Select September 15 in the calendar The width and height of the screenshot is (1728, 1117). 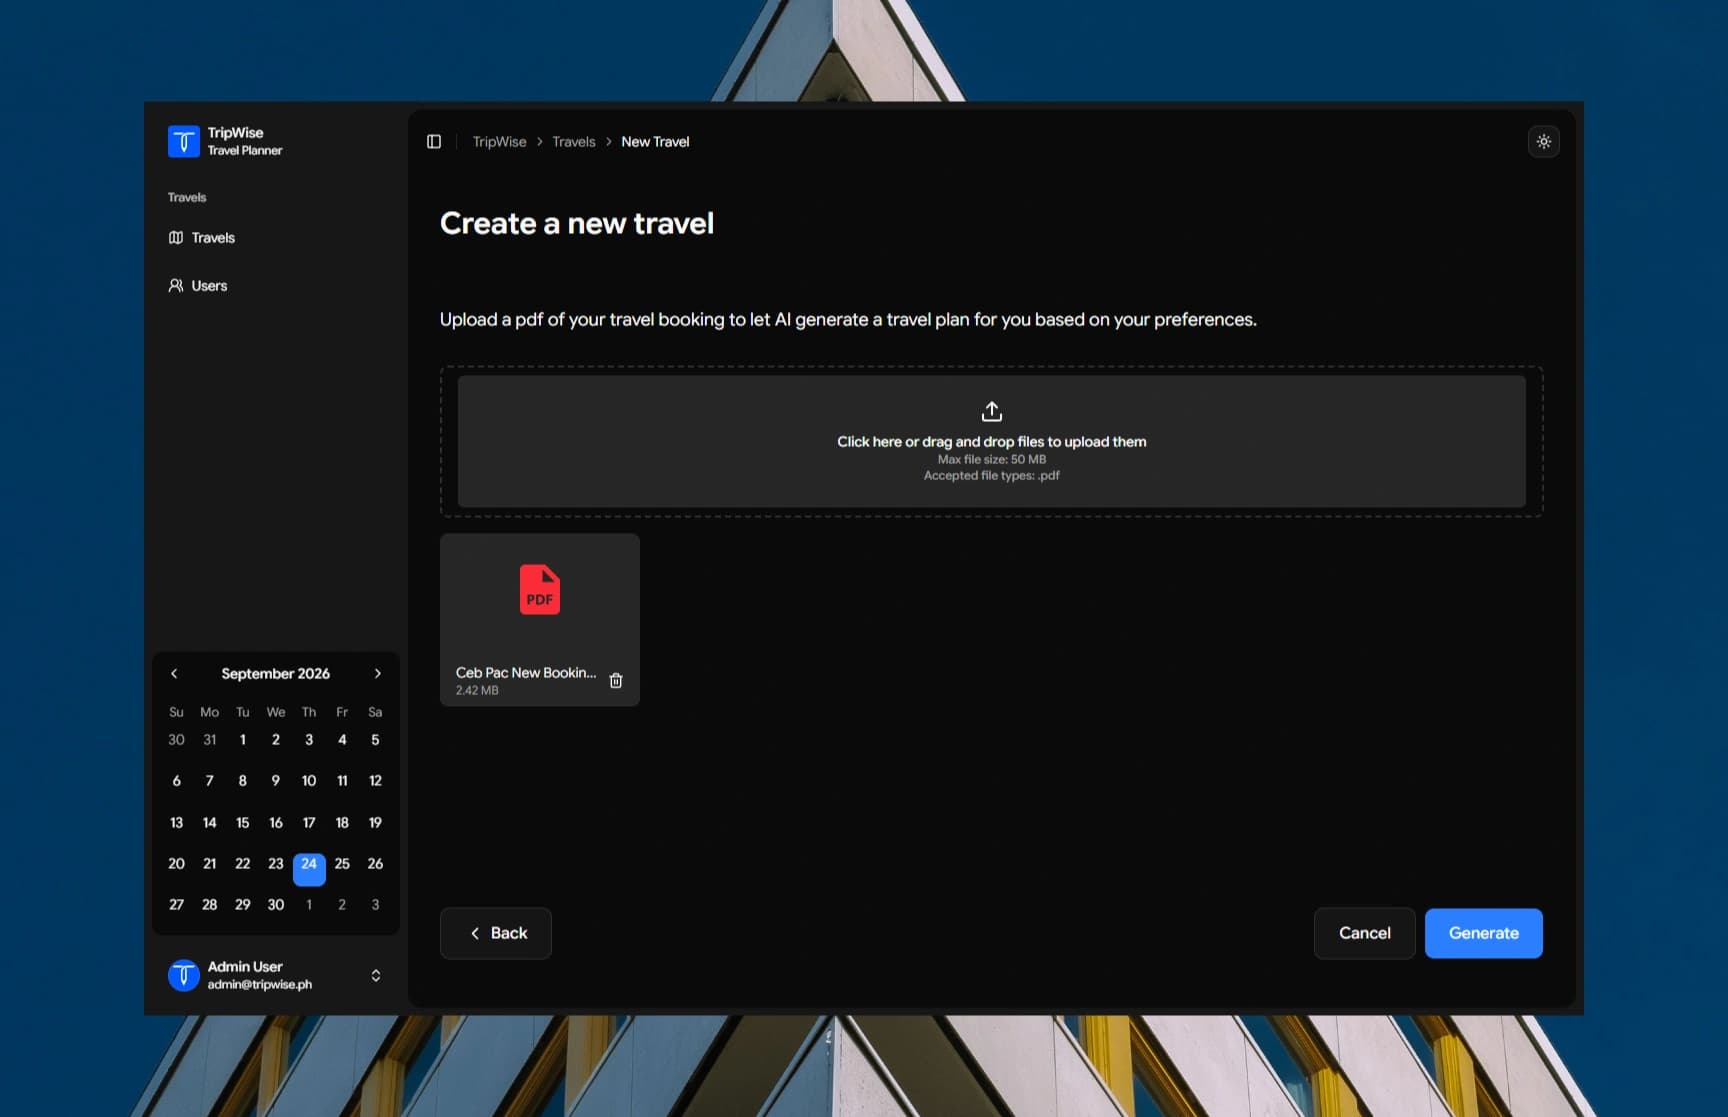click(243, 823)
